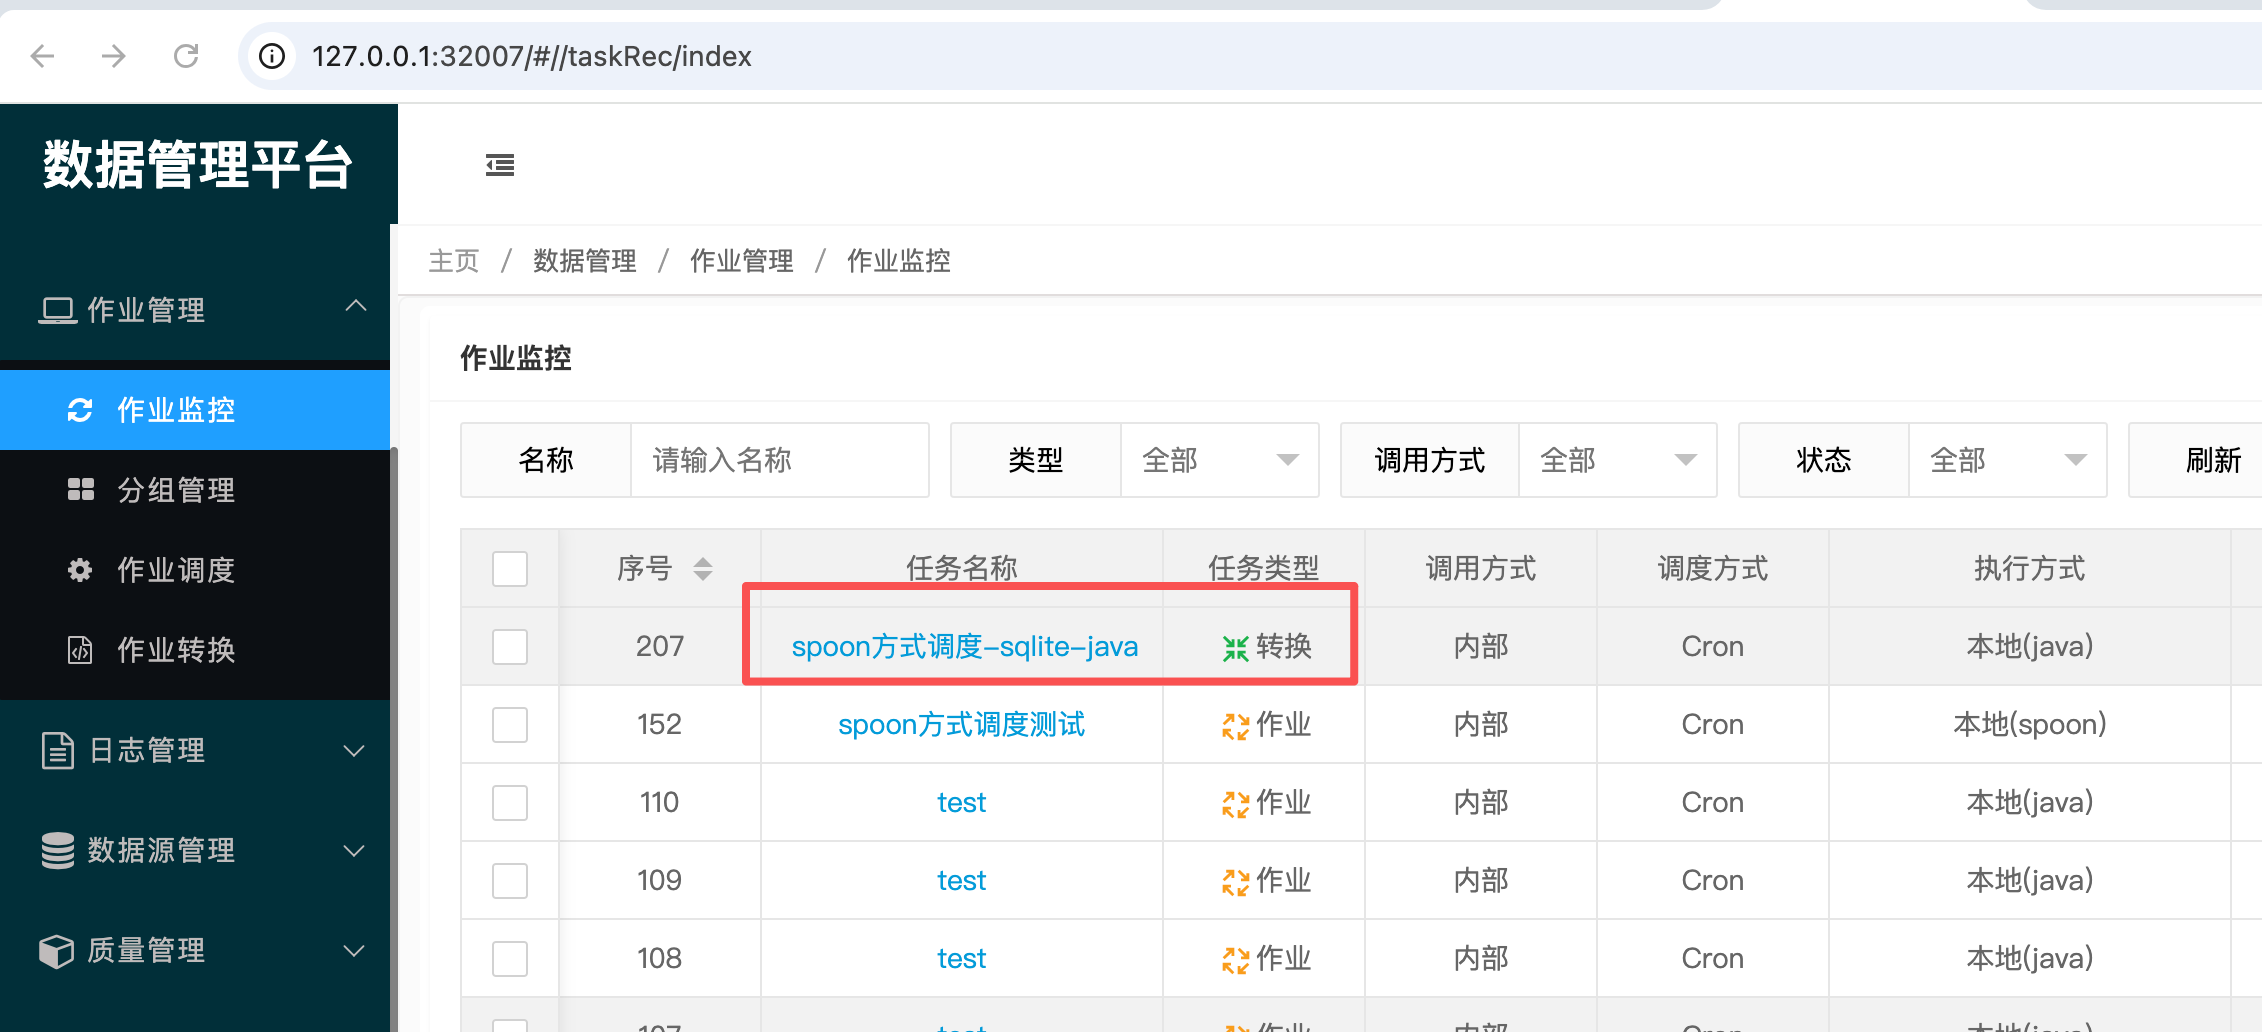Click the orange 作业 type icon in row 152
2262x1032 pixels.
(x=1235, y=726)
